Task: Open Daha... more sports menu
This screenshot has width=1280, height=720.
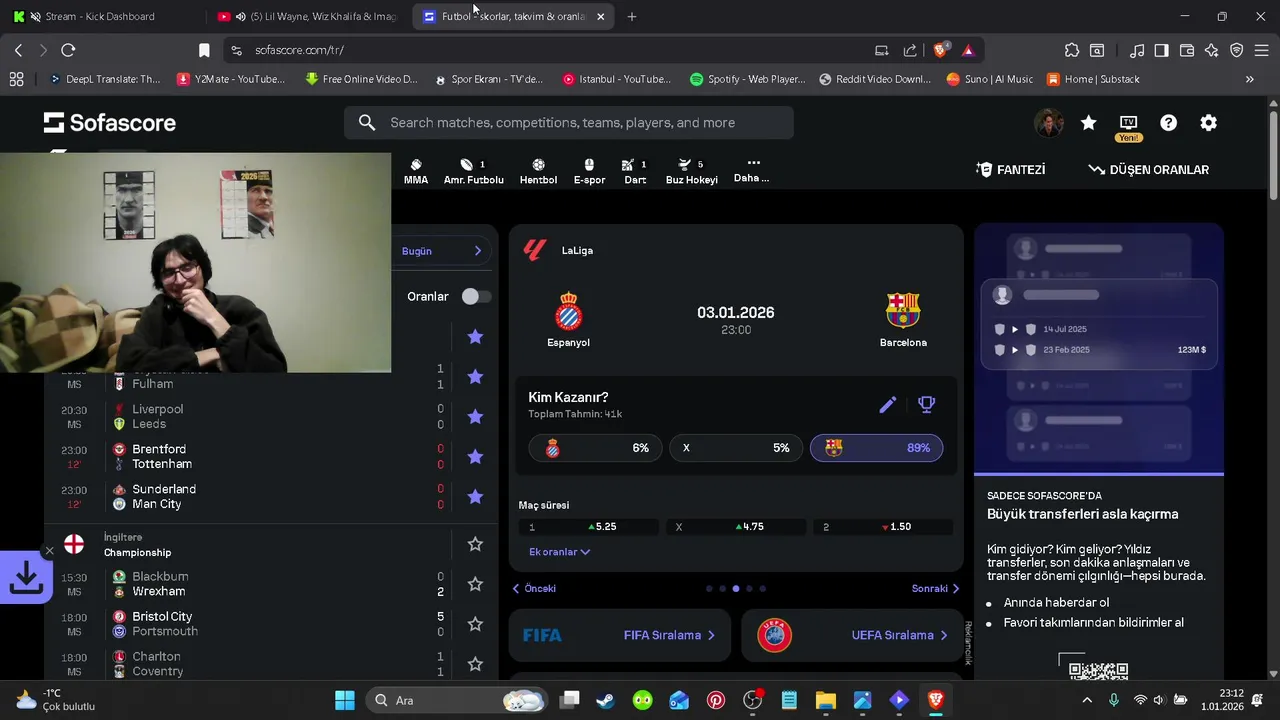Action: [x=752, y=170]
